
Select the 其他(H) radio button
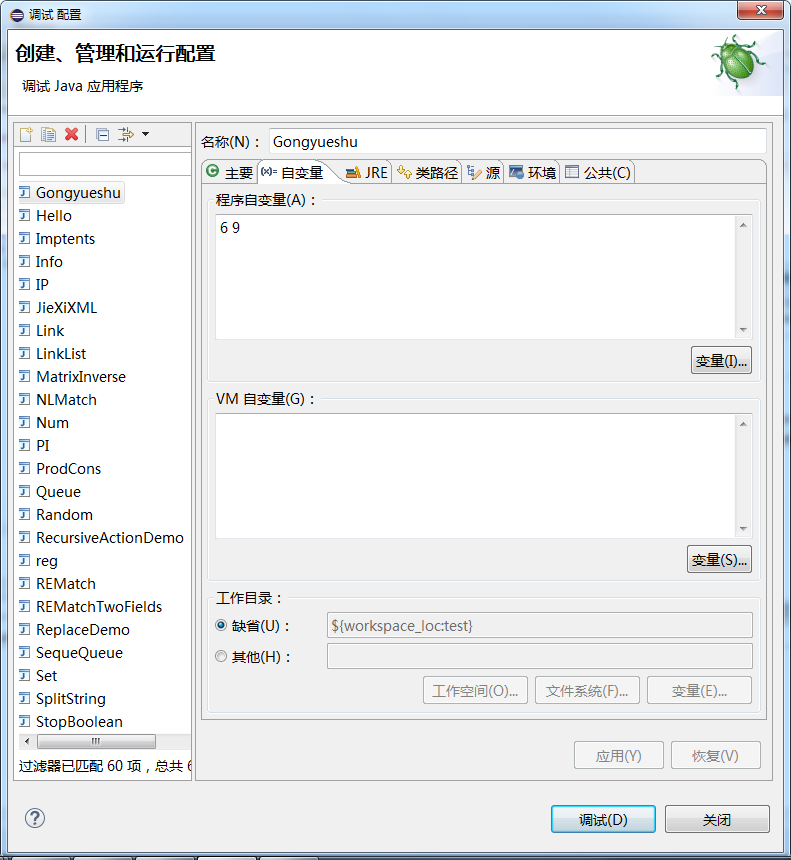point(221,656)
